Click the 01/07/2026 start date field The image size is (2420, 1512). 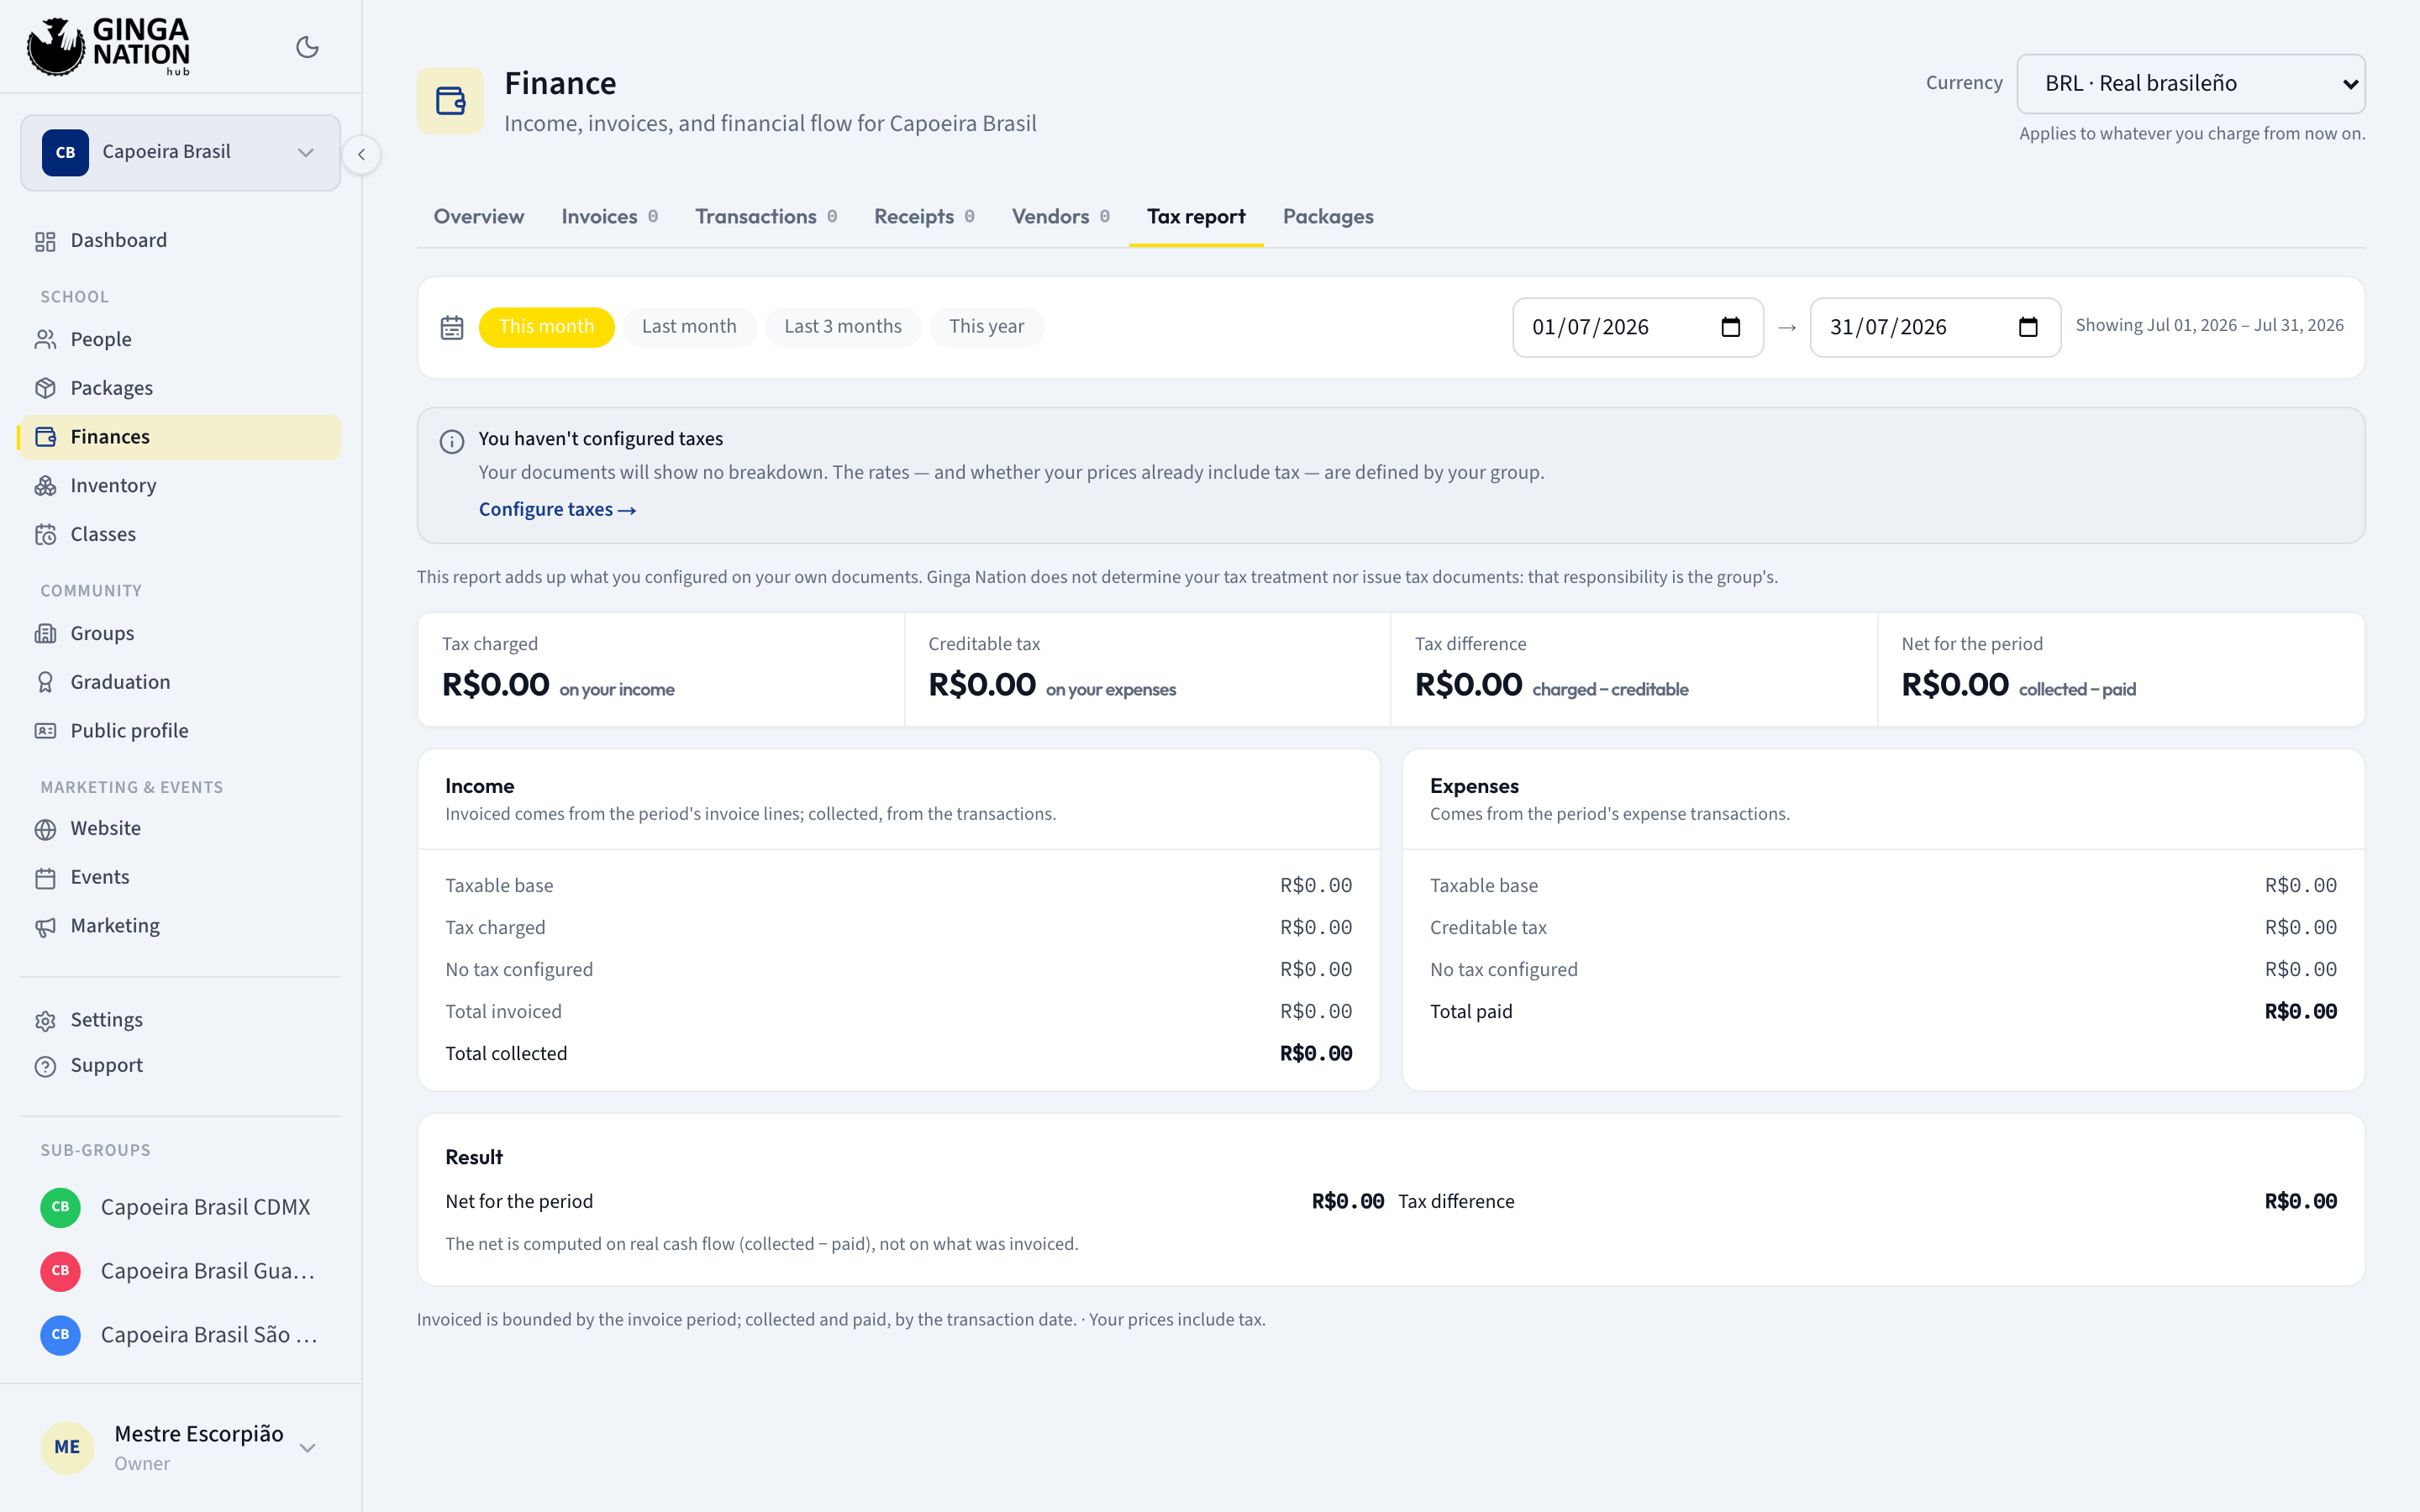1638,327
